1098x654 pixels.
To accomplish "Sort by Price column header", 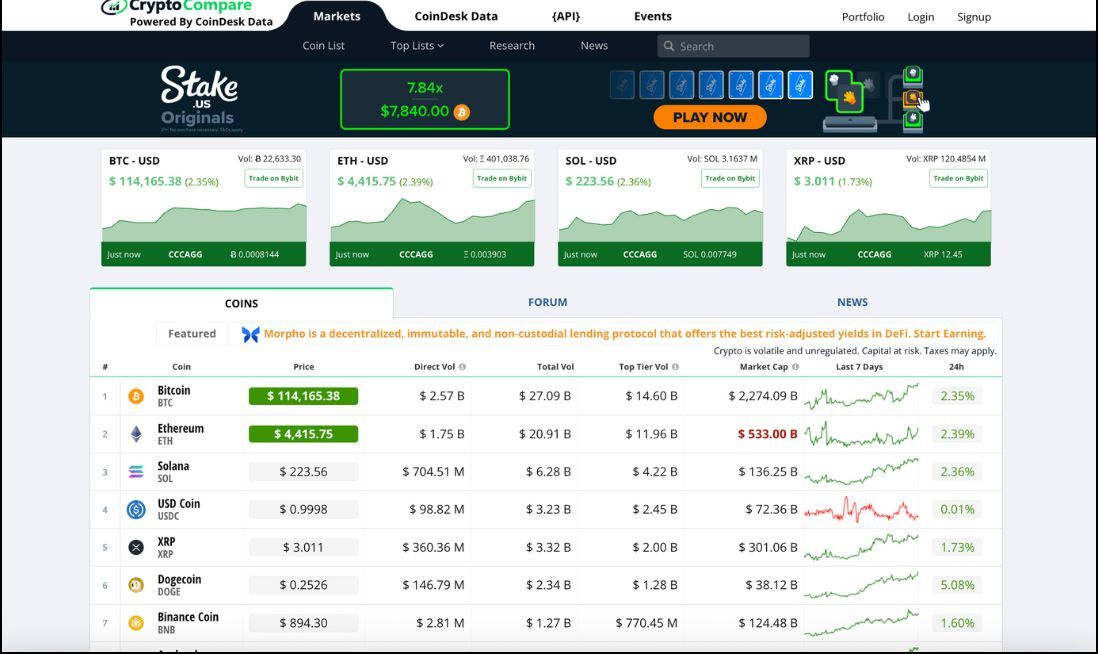I will tap(304, 367).
